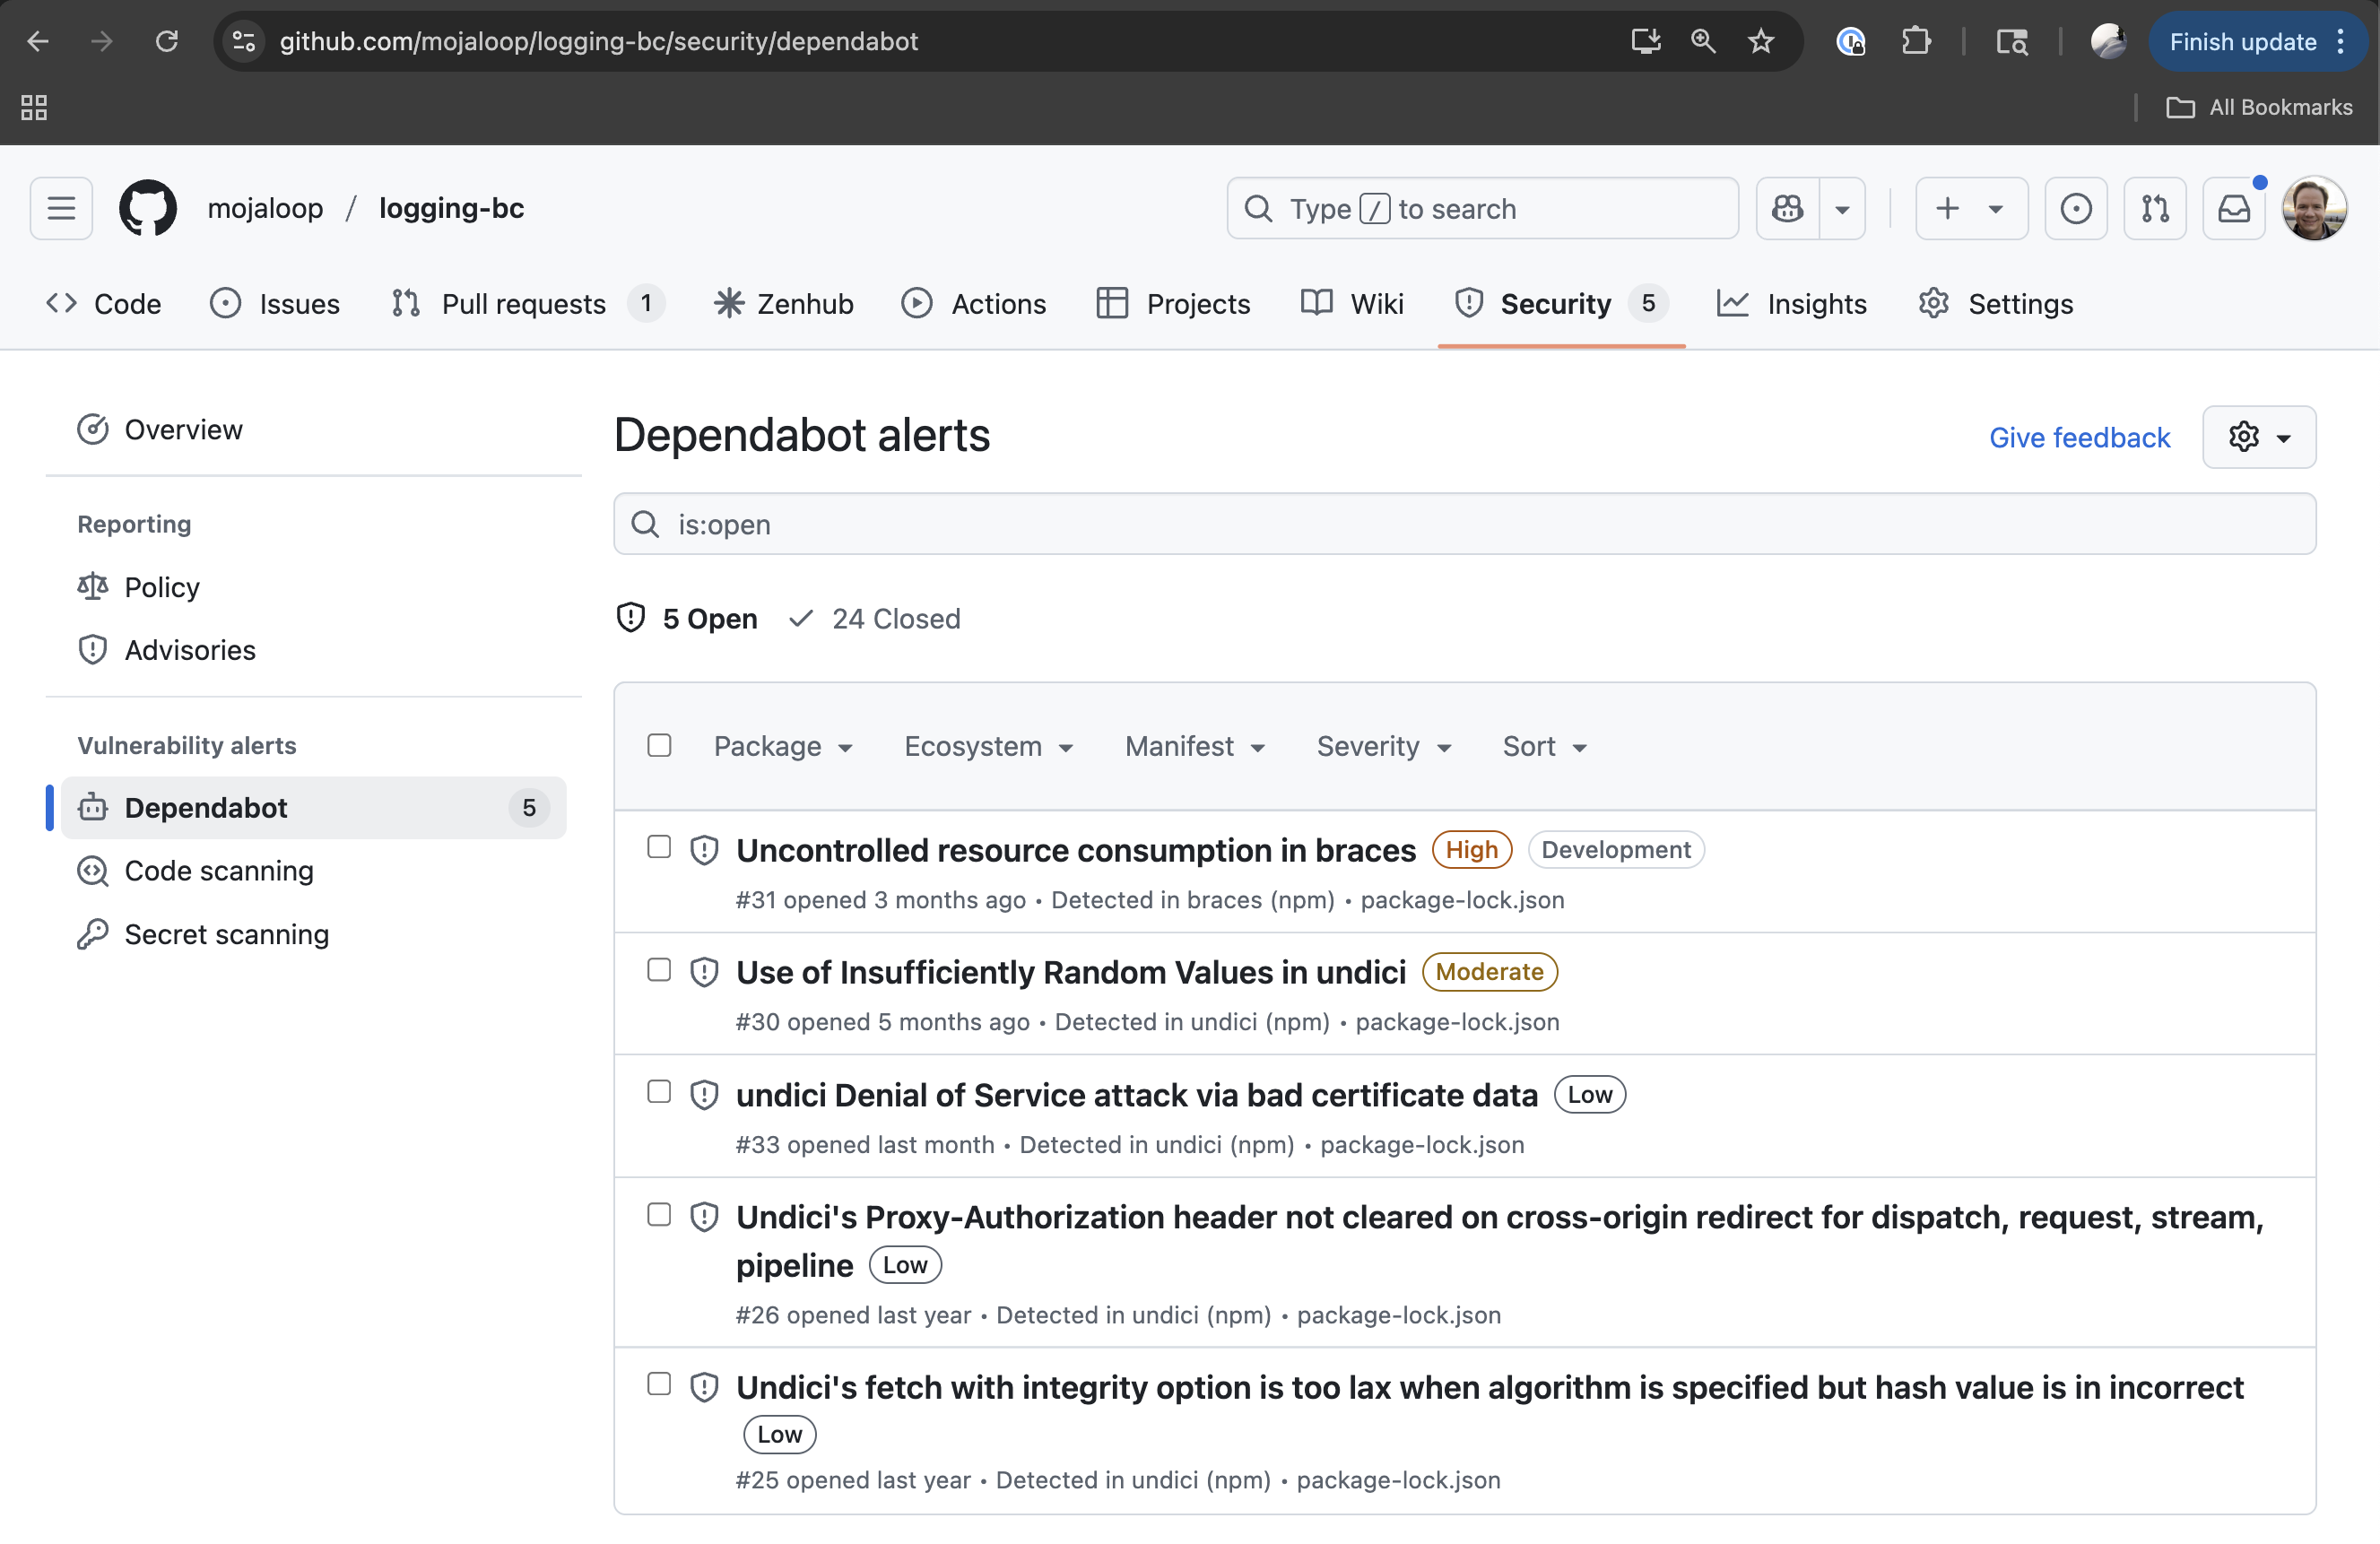Select the Security tab
The width and height of the screenshot is (2380, 1544).
(x=1561, y=303)
